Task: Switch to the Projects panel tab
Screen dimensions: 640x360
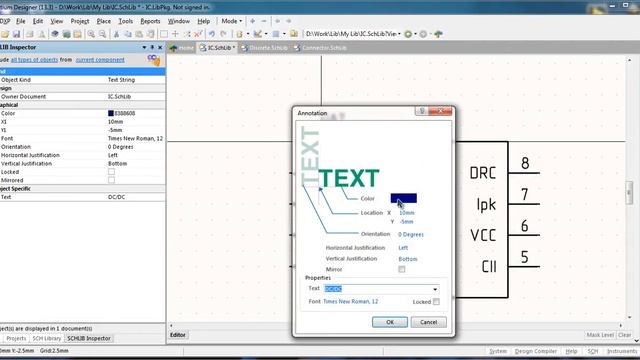Action: 16,338
